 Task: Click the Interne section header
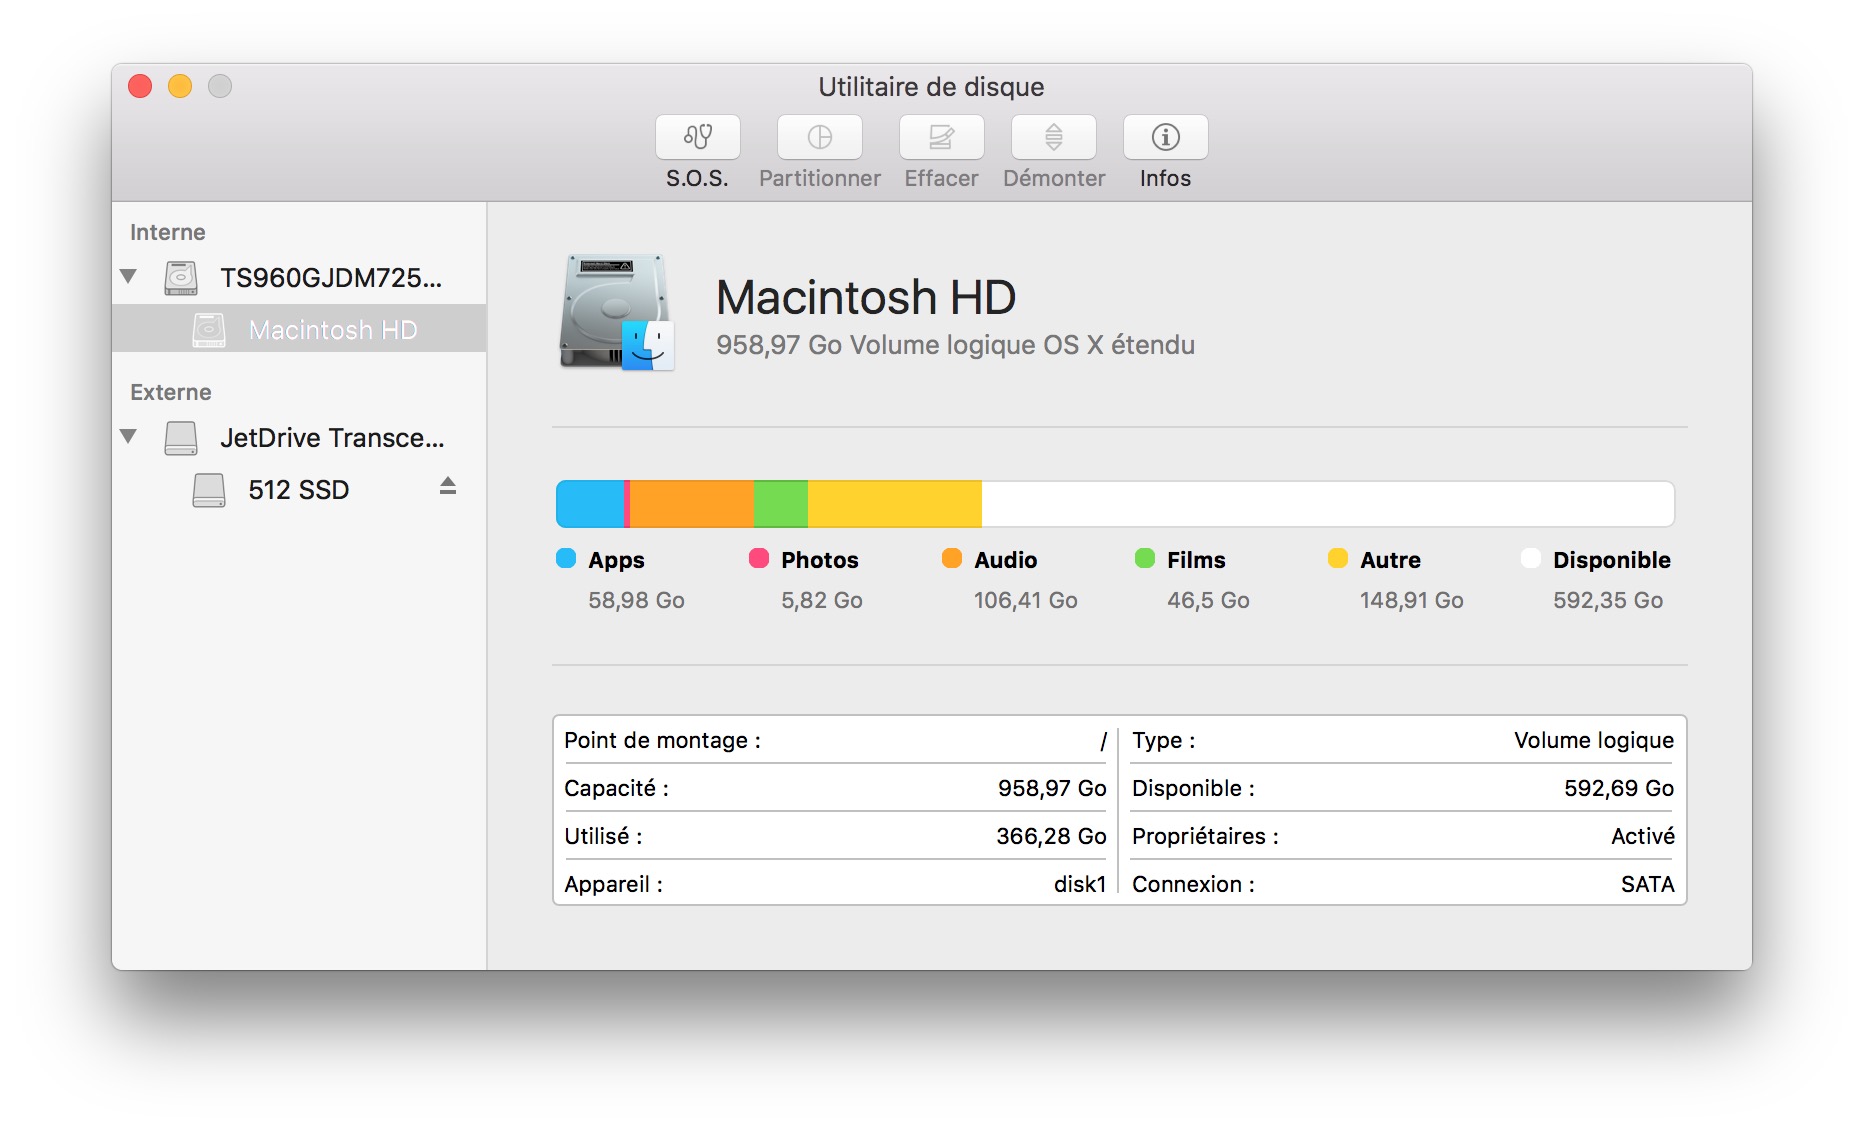[167, 232]
